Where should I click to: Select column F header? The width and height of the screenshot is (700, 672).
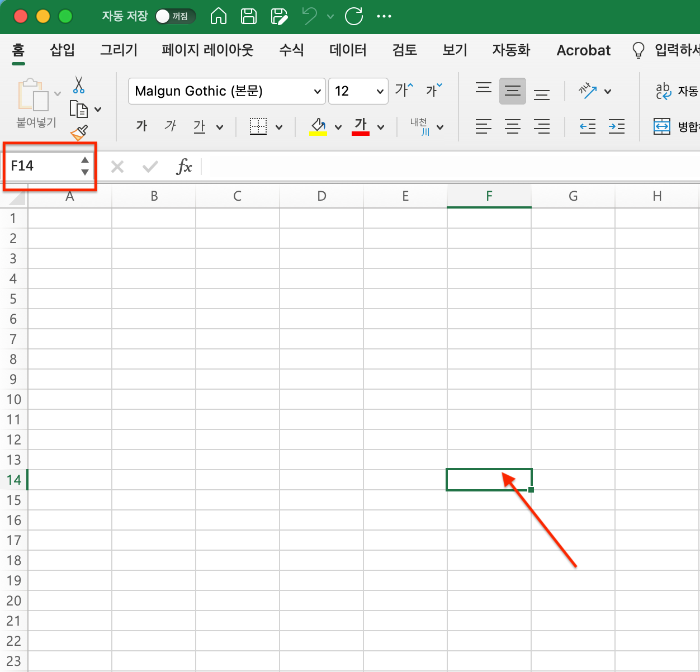point(489,196)
